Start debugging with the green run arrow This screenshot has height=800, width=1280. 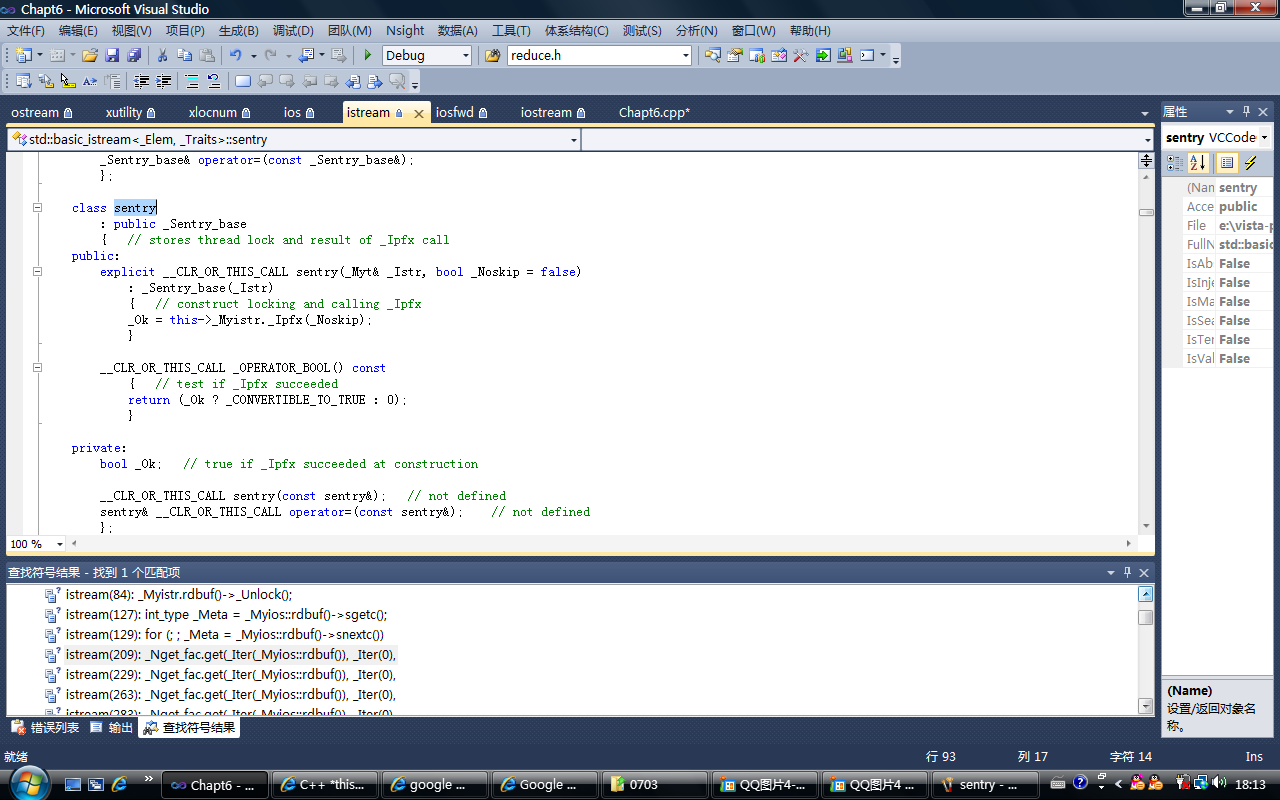[367, 55]
